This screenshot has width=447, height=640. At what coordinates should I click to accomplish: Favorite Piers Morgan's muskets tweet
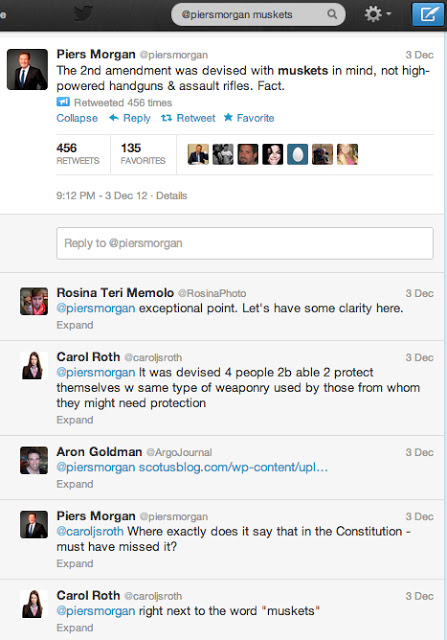[249, 118]
